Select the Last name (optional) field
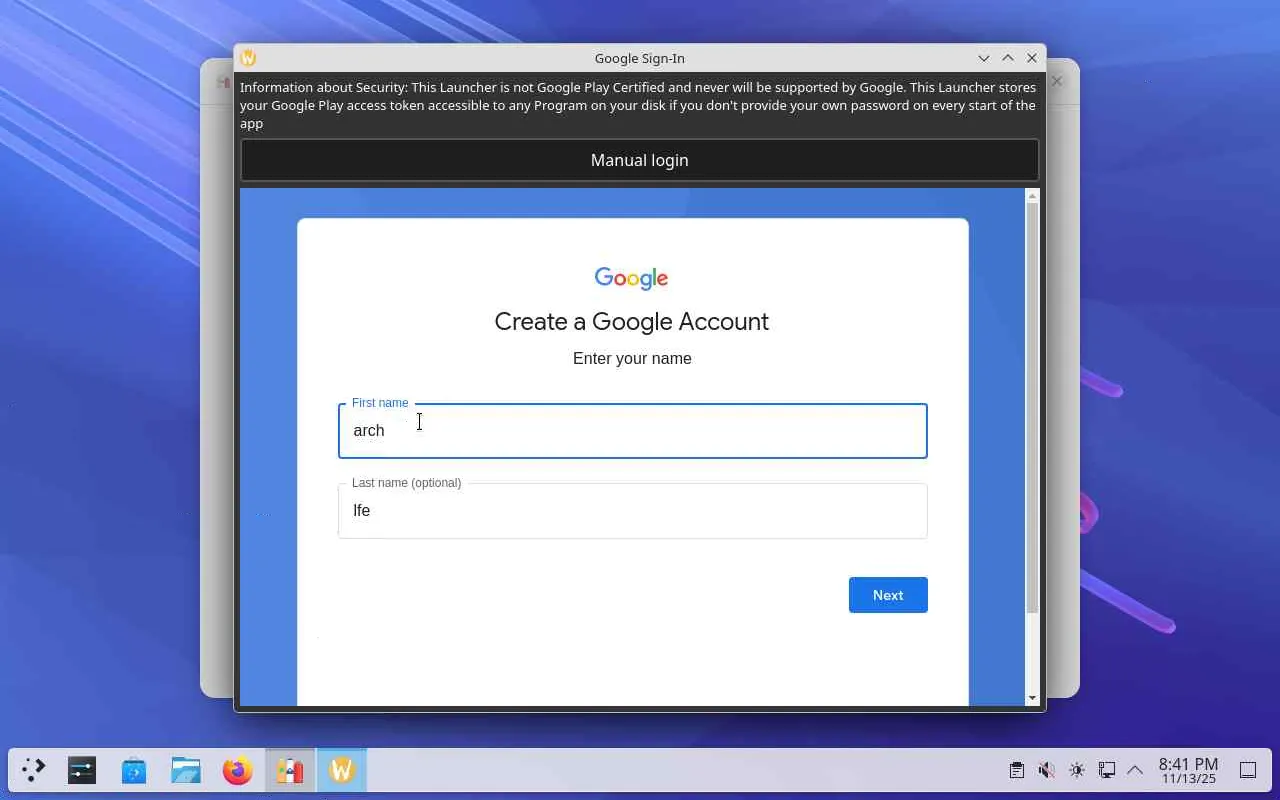This screenshot has height=800, width=1280. pyautogui.click(x=632, y=511)
